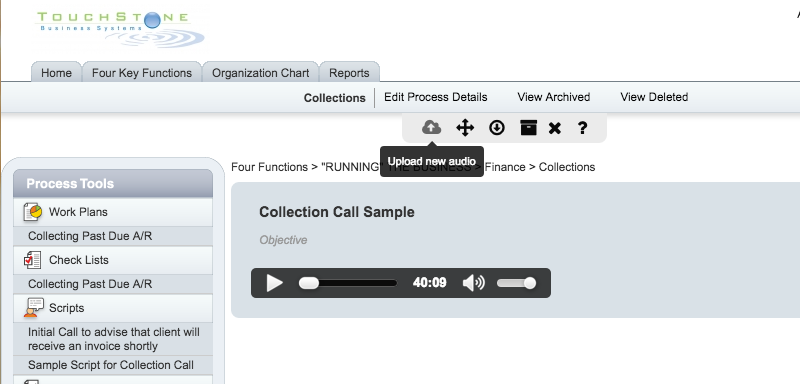The width and height of the screenshot is (800, 384).
Task: Select the move arrows icon
Action: pos(465,127)
